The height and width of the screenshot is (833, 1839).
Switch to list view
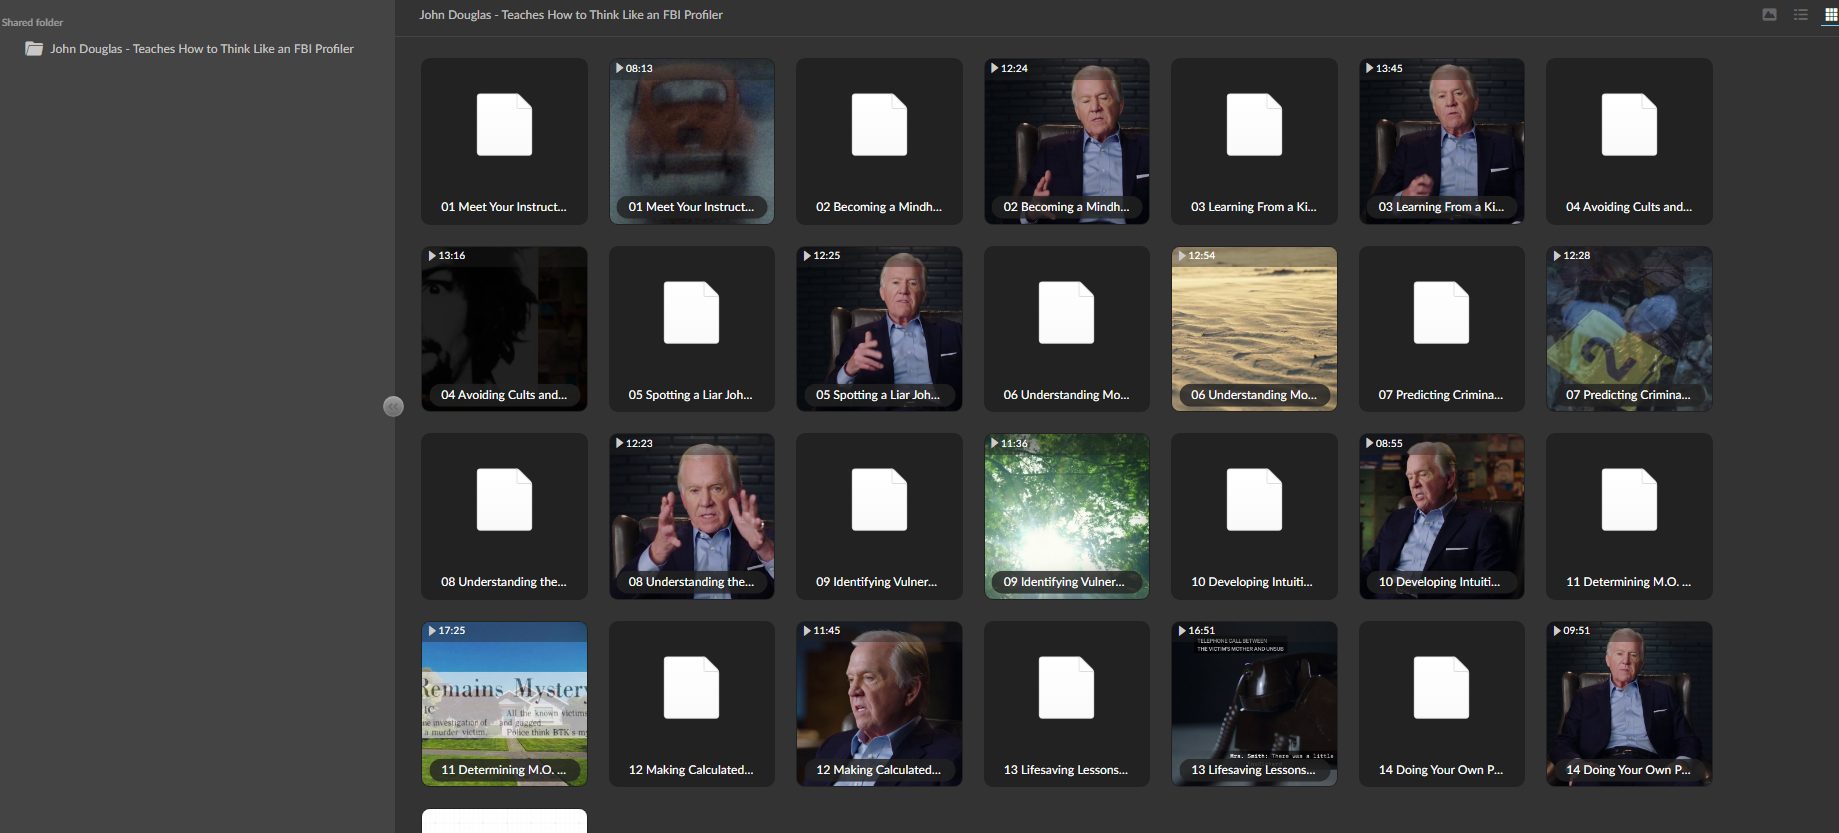[x=1800, y=14]
